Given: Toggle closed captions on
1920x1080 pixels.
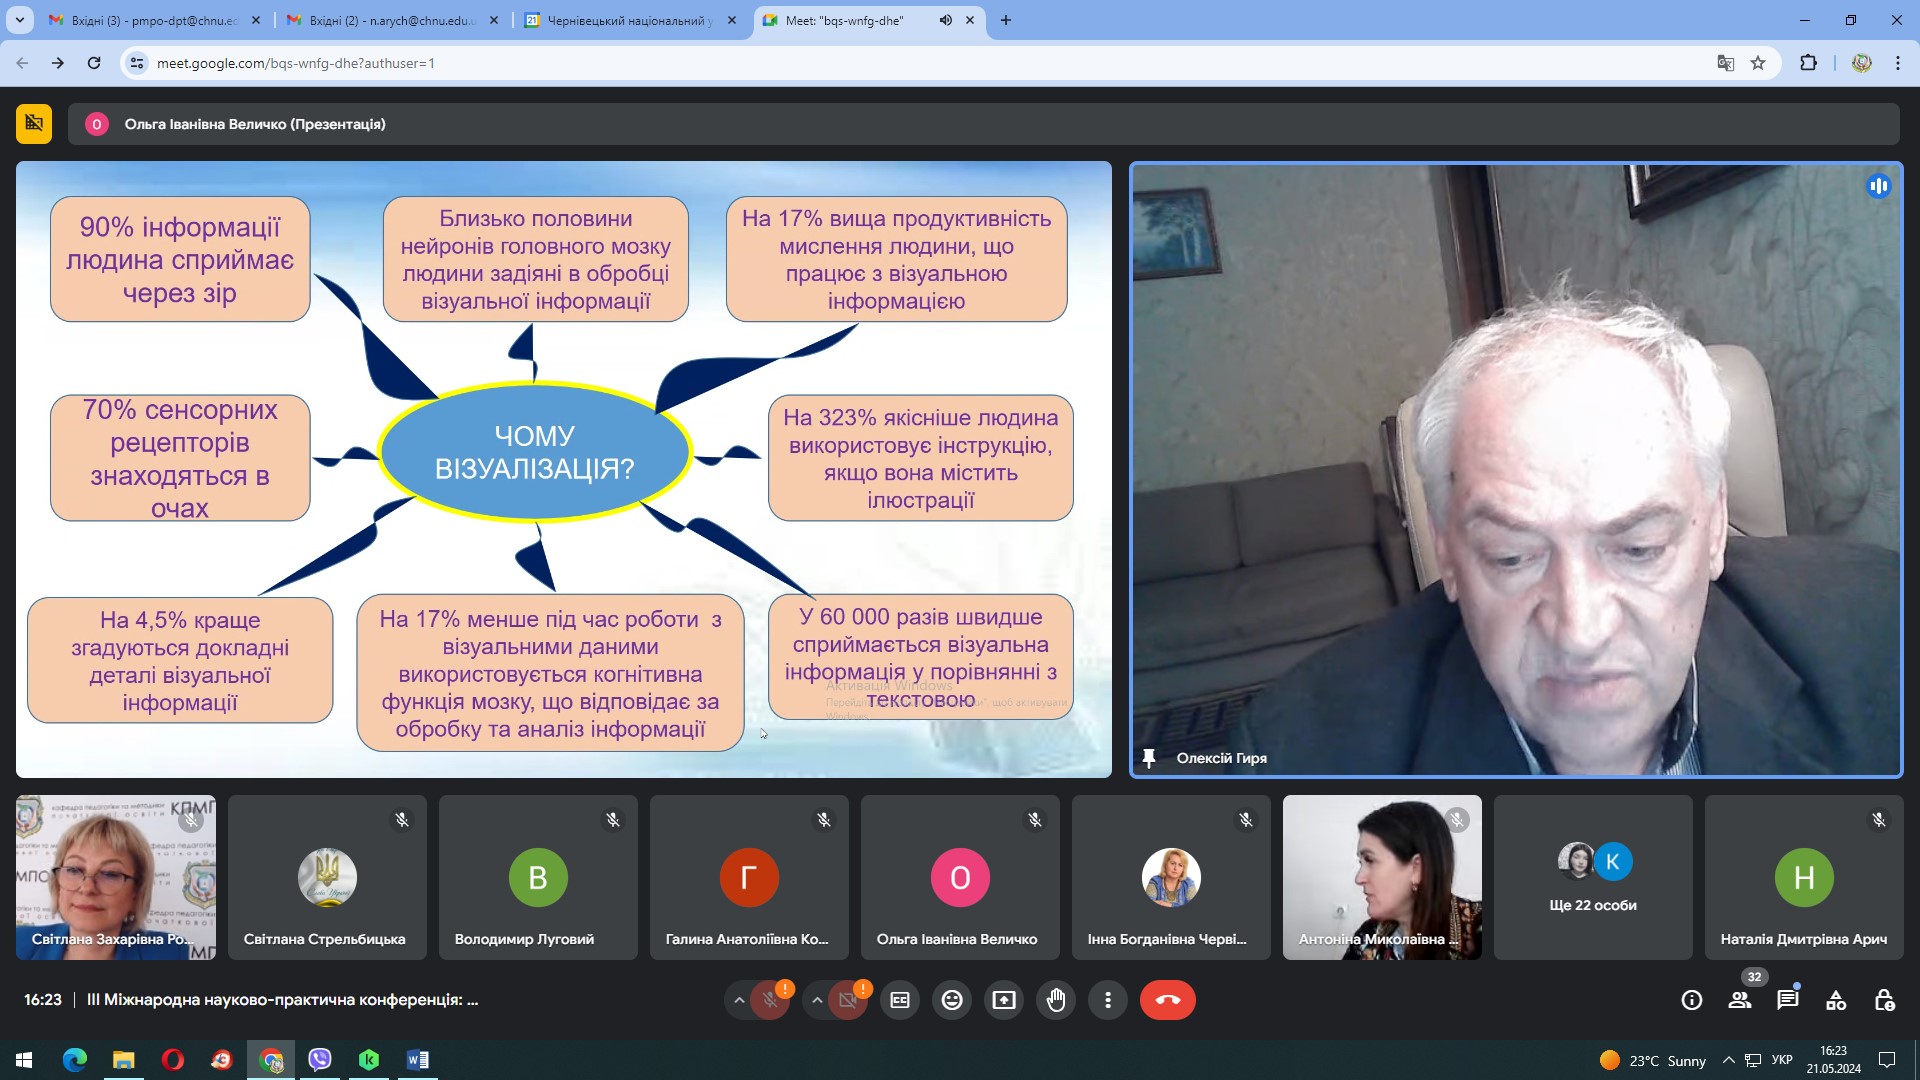Looking at the screenshot, I should (900, 1000).
